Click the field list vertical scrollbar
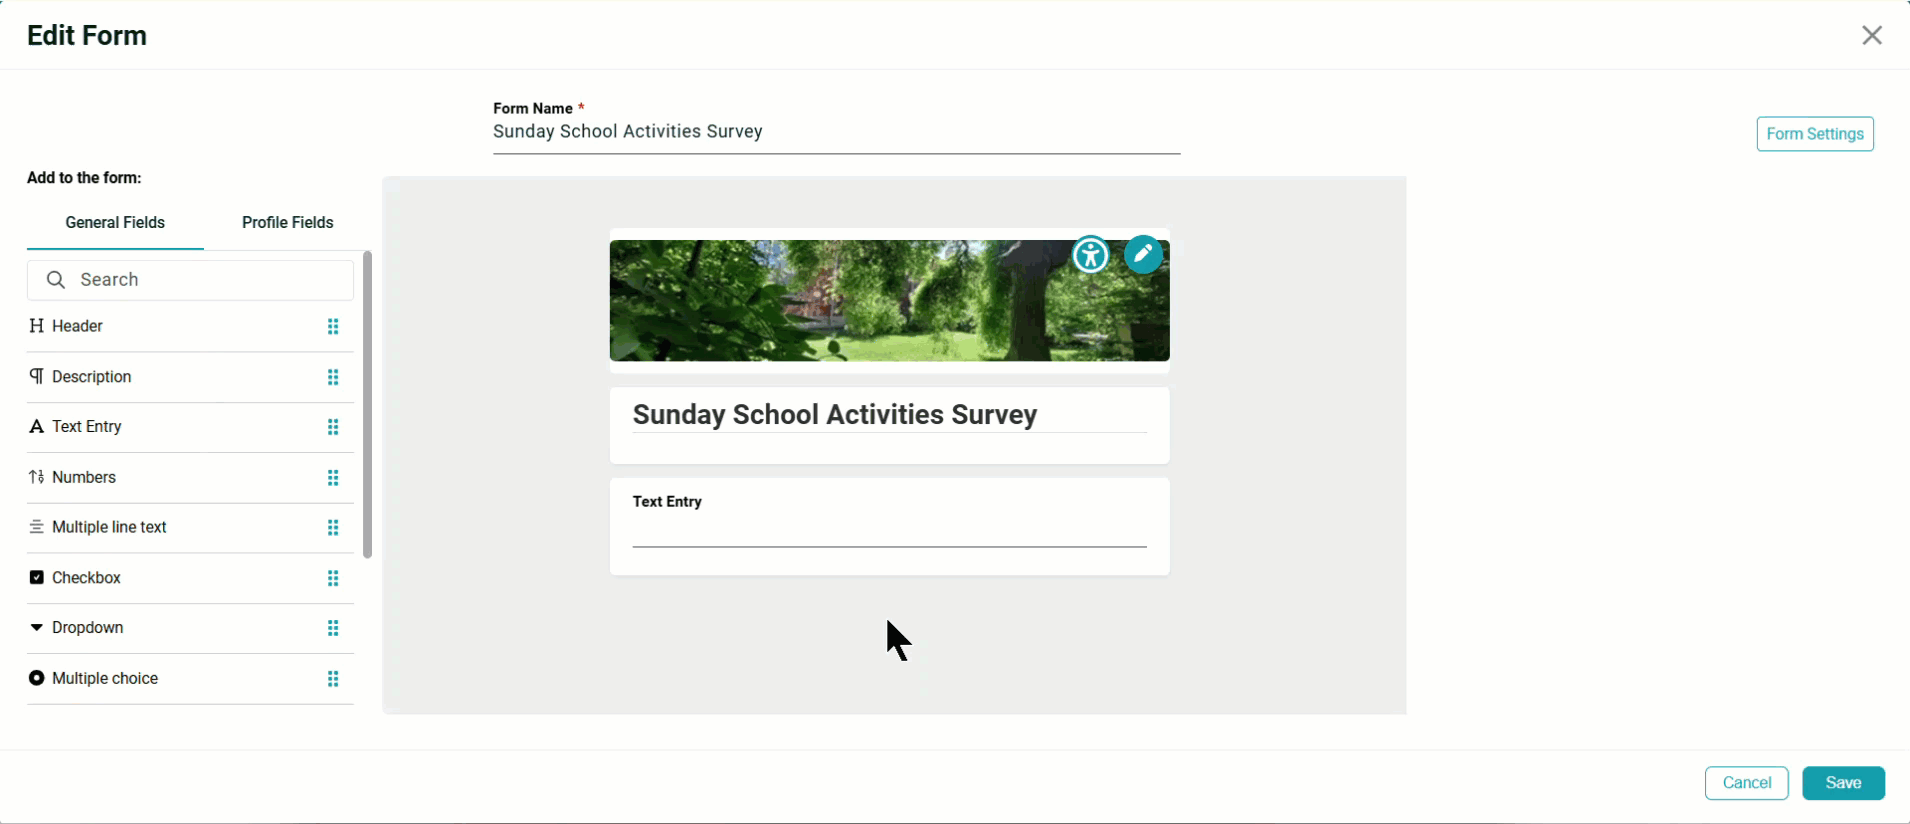 (367, 405)
